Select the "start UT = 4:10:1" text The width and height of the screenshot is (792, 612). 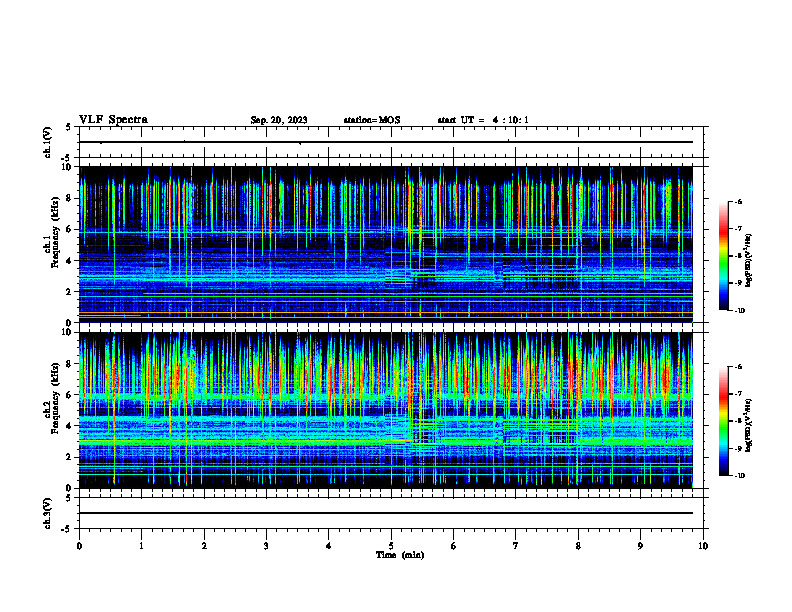(x=483, y=120)
